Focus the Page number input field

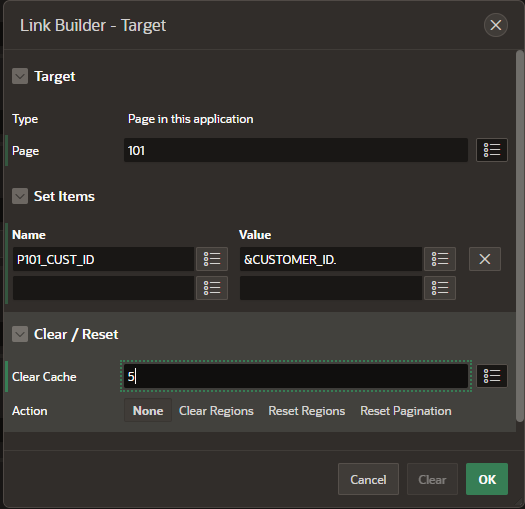click(296, 150)
